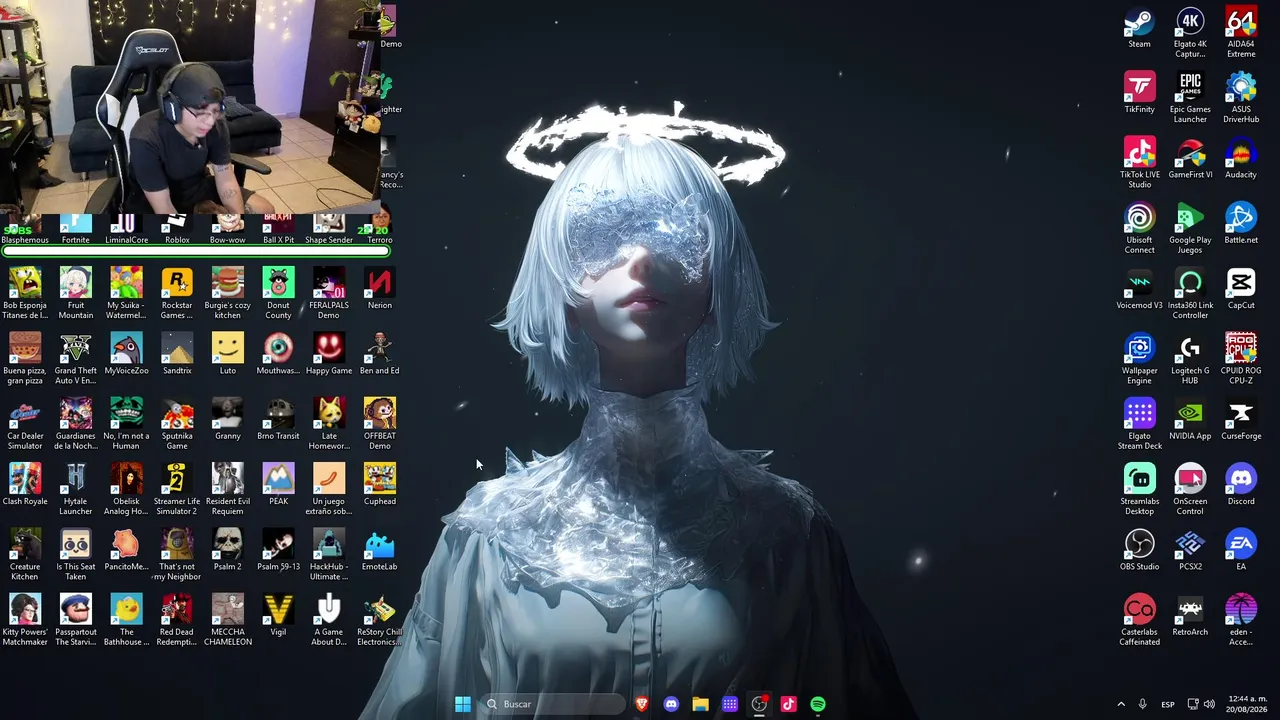The width and height of the screenshot is (1280, 720).
Task: Select the Elgato Stream Deck desktop icon
Action: [x=1139, y=424]
